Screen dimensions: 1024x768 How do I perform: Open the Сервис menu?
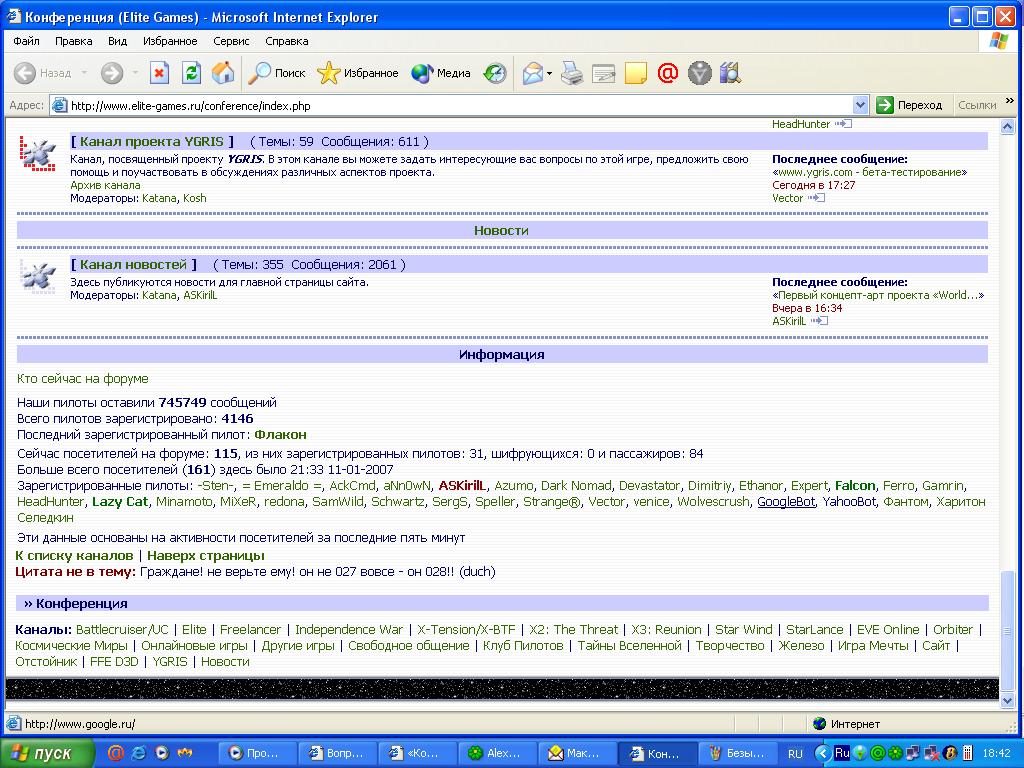click(x=231, y=41)
